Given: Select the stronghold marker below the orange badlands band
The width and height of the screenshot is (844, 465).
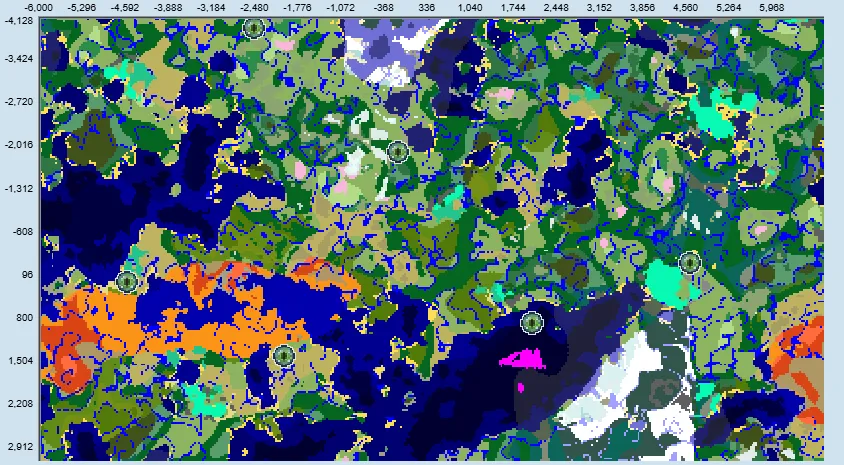Looking at the screenshot, I should coord(285,355).
